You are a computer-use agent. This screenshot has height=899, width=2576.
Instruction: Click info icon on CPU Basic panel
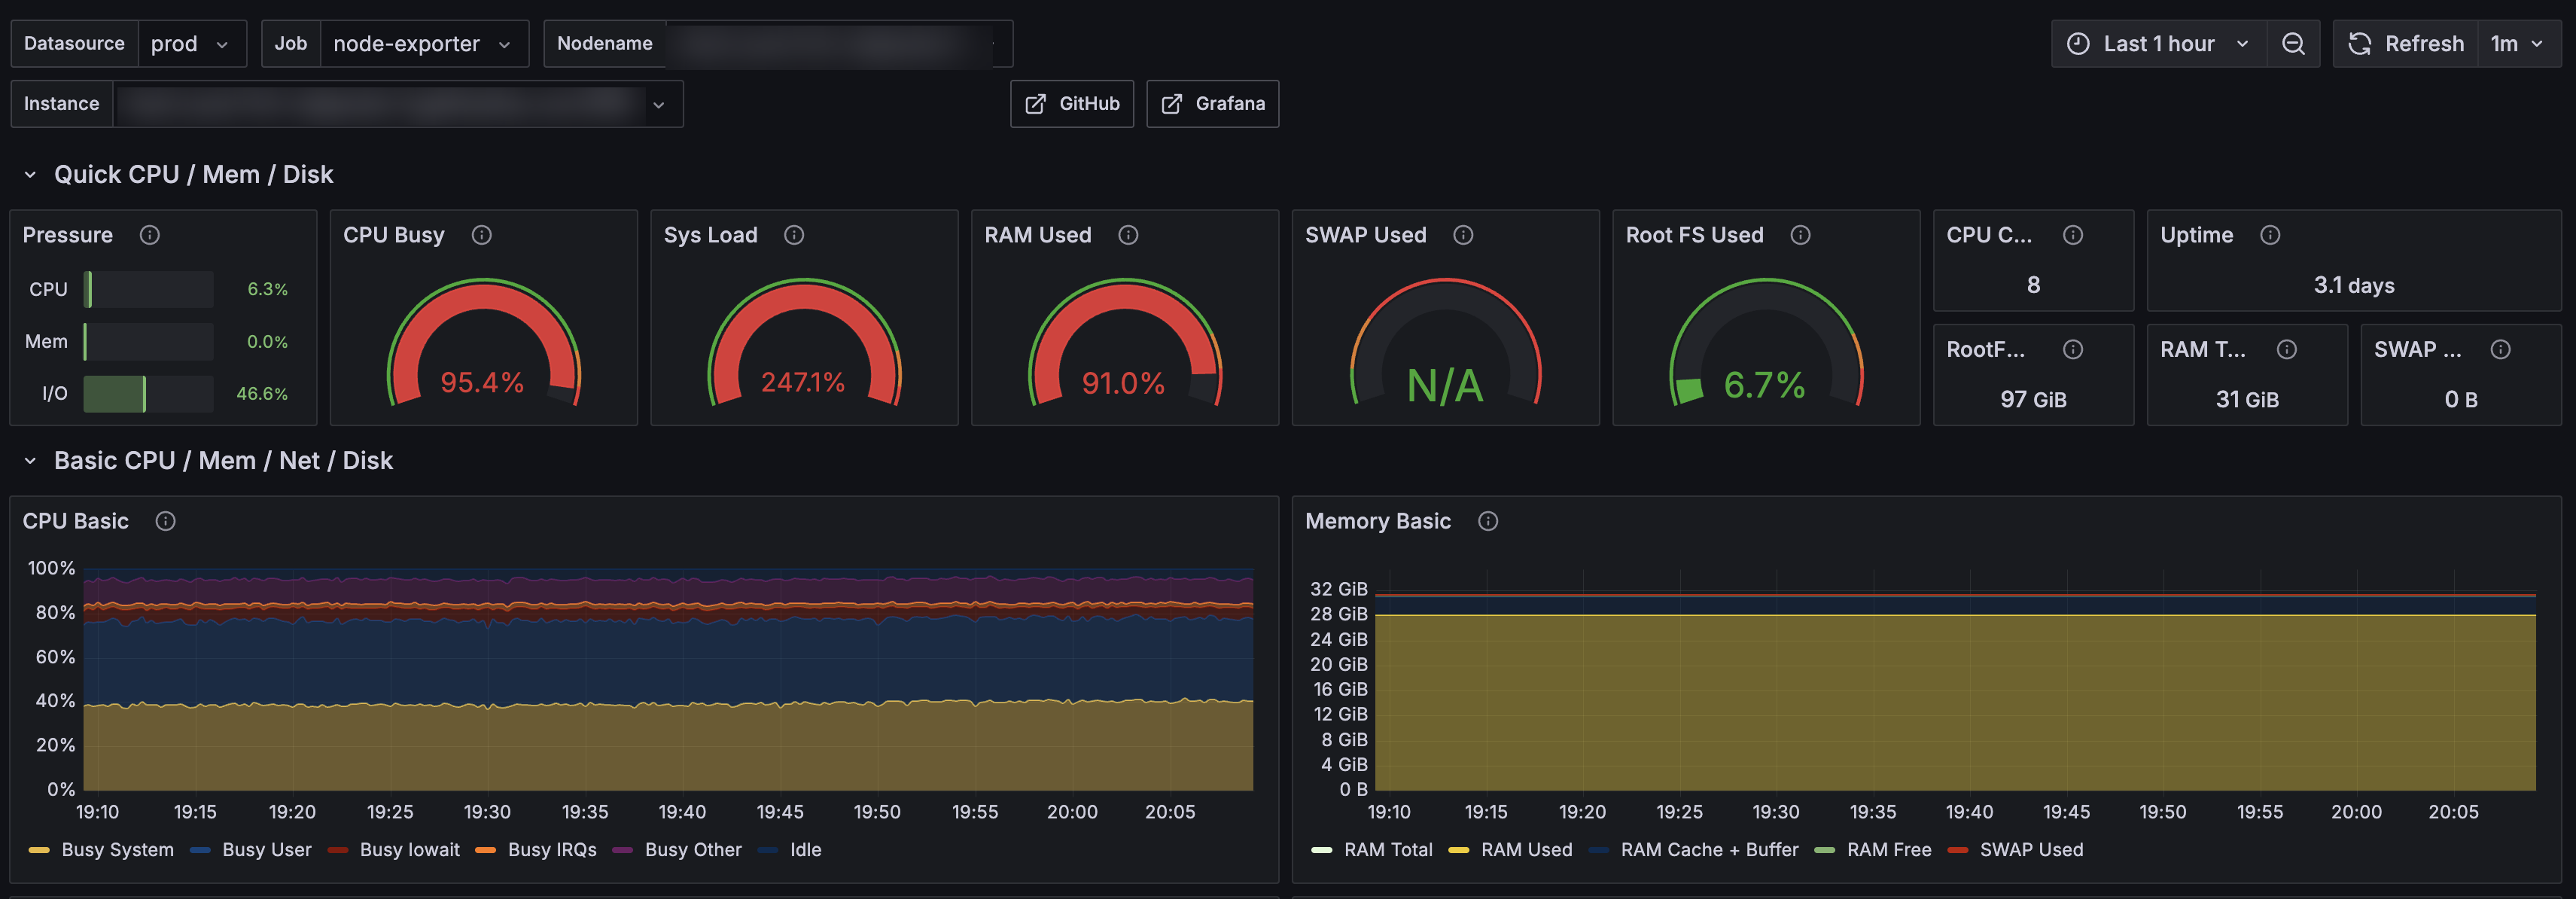click(x=166, y=521)
